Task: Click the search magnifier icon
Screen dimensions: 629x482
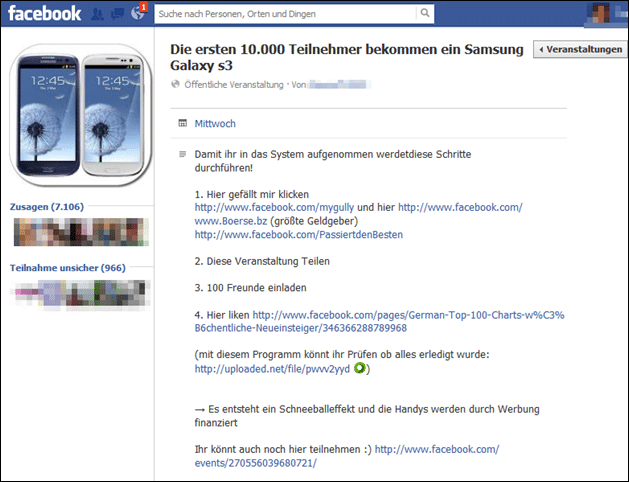Action: 424,13
